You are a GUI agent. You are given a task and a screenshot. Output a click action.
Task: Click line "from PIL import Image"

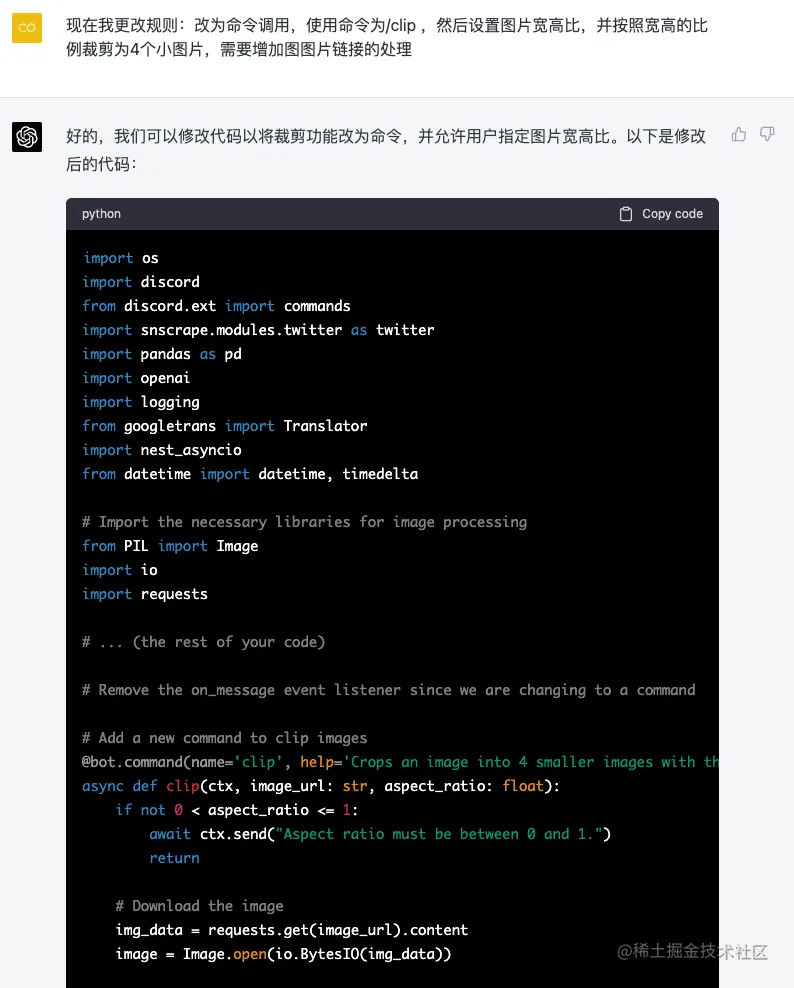point(170,546)
